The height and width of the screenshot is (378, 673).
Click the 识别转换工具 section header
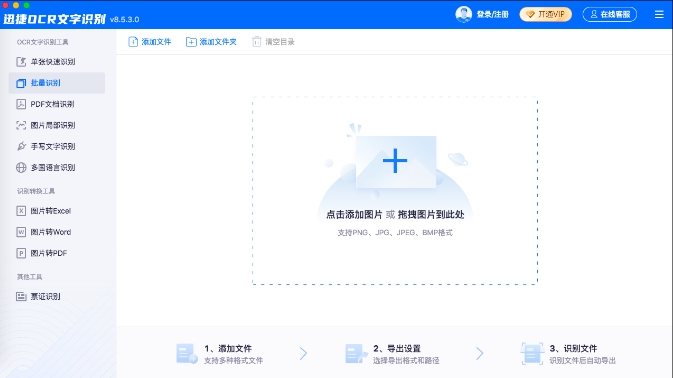(36, 191)
